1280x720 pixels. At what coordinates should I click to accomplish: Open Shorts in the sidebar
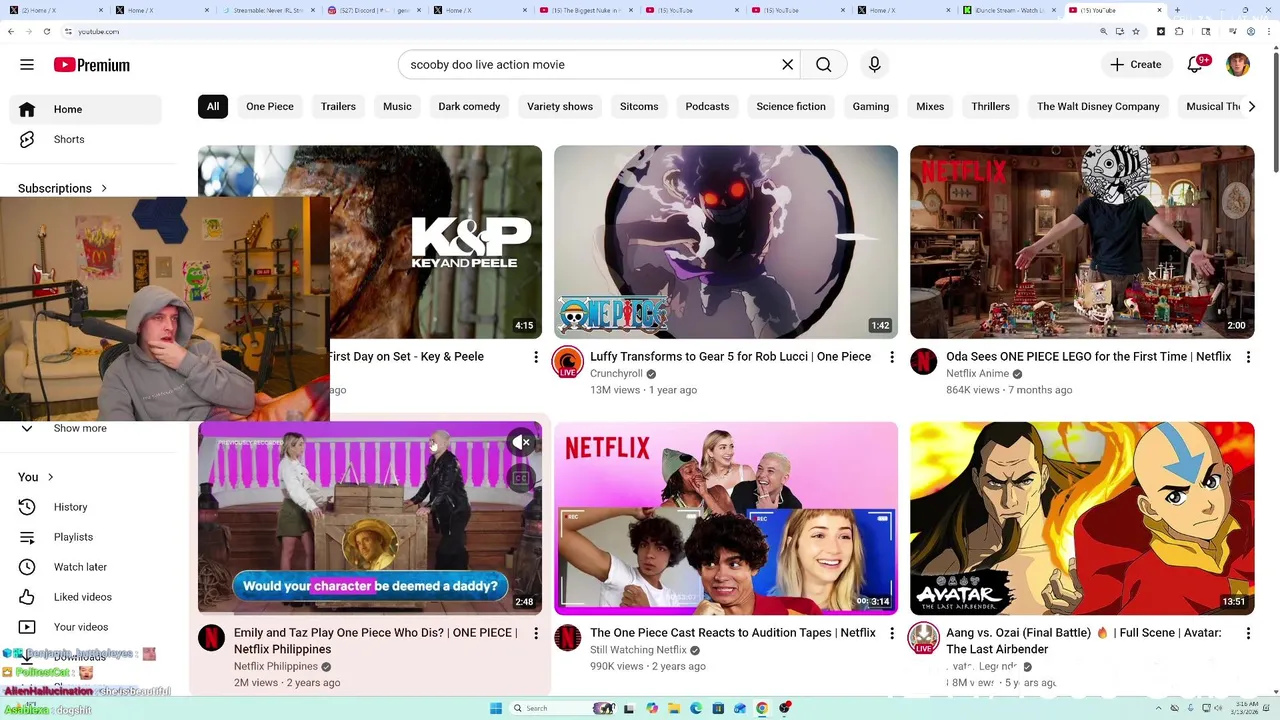tap(86, 139)
